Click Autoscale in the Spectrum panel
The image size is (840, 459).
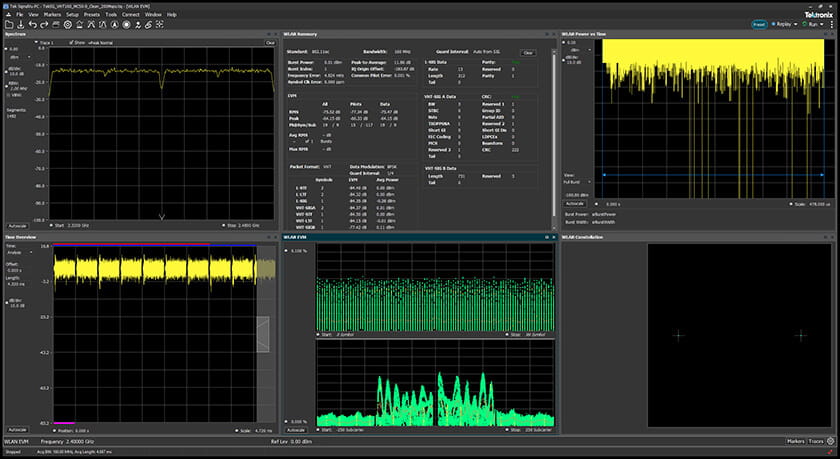tap(17, 226)
